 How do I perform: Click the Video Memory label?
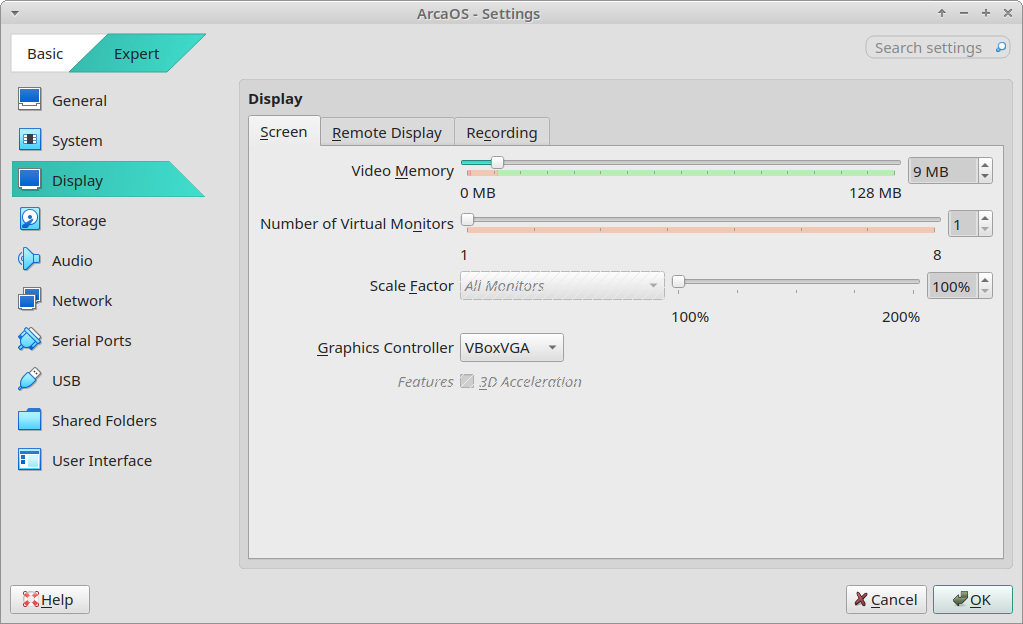403,171
